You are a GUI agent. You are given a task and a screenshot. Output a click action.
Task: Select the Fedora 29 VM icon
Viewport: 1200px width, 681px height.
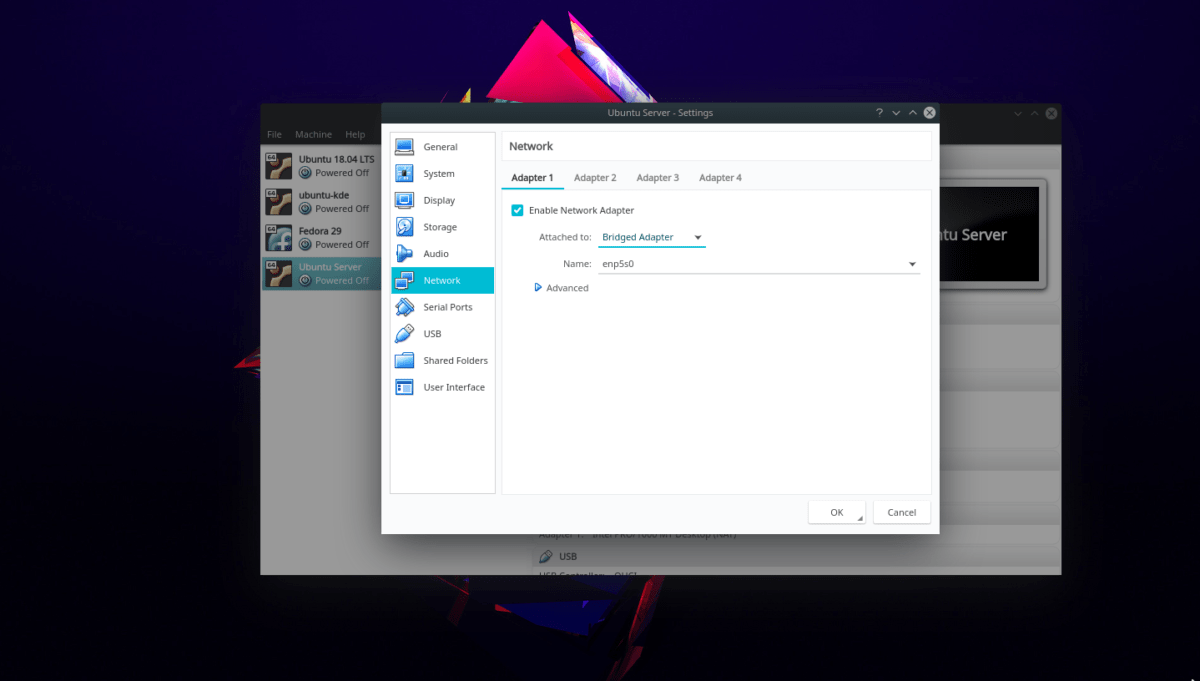pyautogui.click(x=278, y=238)
